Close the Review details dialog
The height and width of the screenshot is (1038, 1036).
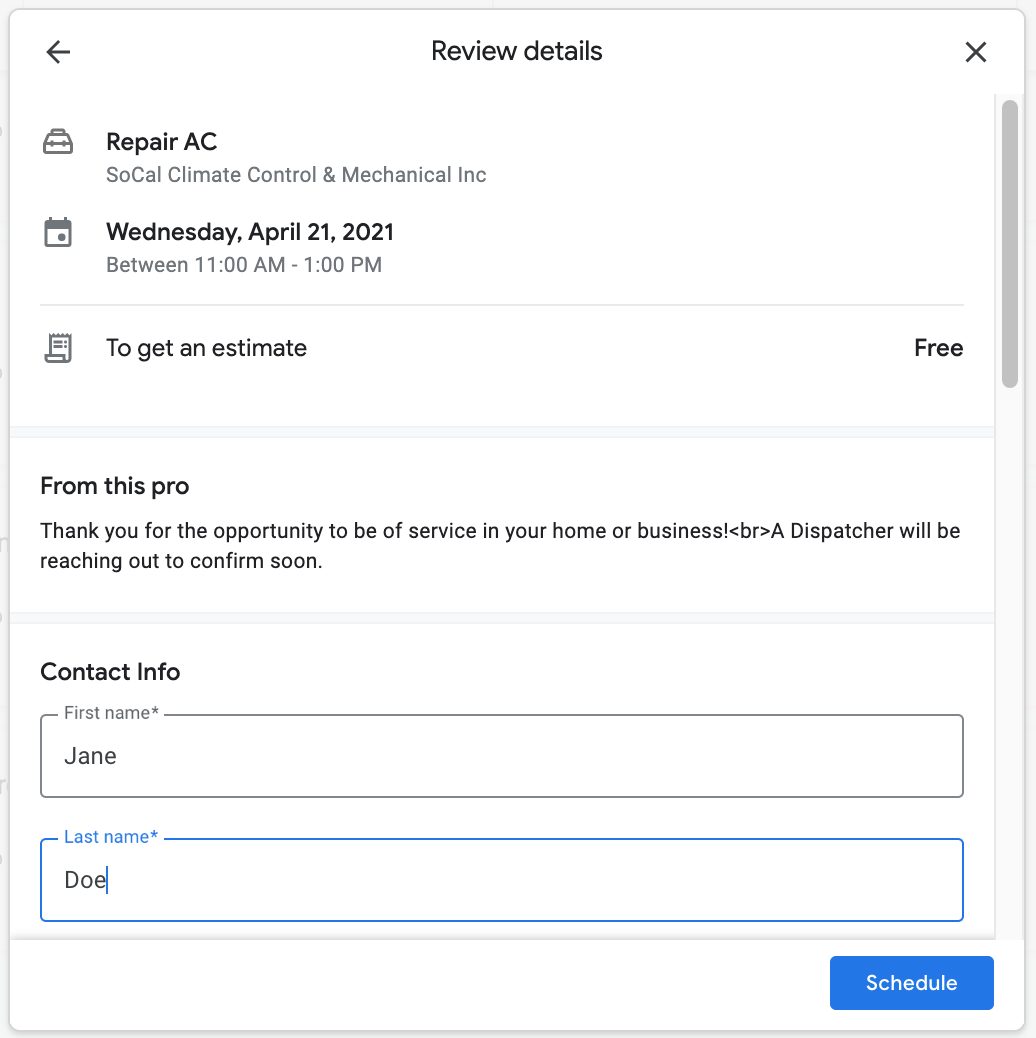(x=975, y=51)
